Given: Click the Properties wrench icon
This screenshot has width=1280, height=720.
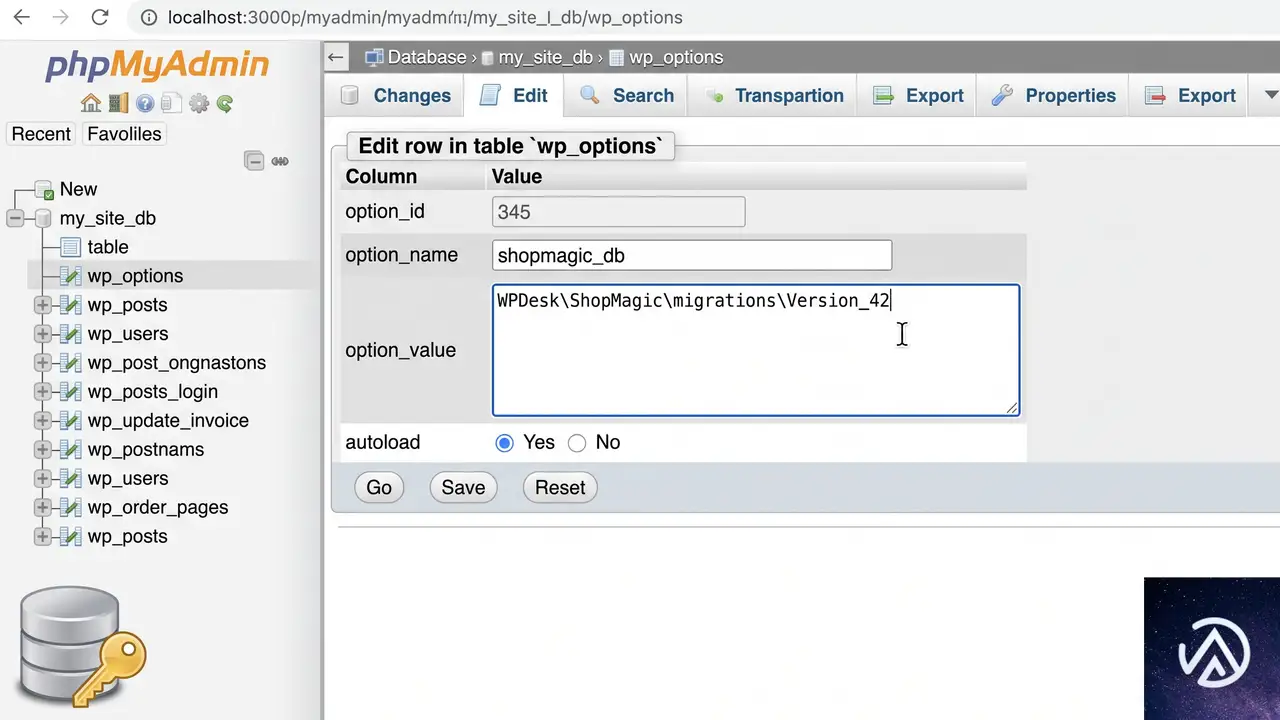Looking at the screenshot, I should click(1002, 95).
